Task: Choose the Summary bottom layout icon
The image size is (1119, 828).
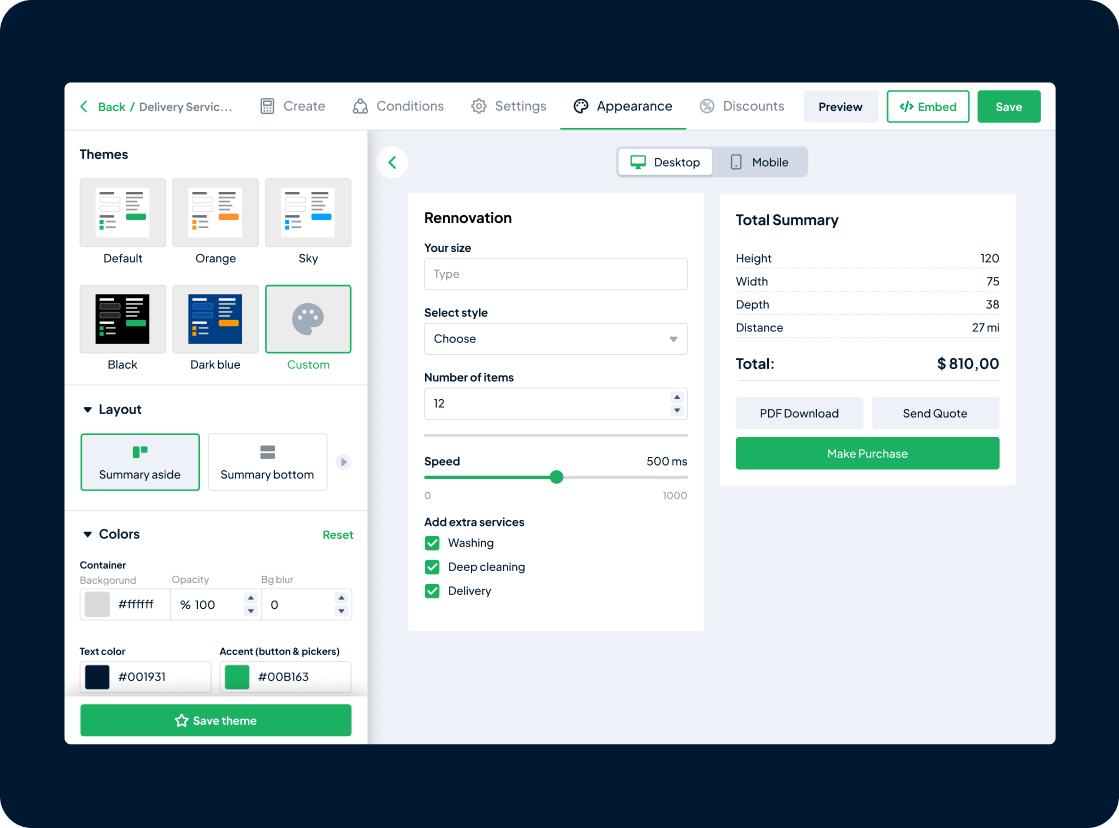Action: coord(267,452)
